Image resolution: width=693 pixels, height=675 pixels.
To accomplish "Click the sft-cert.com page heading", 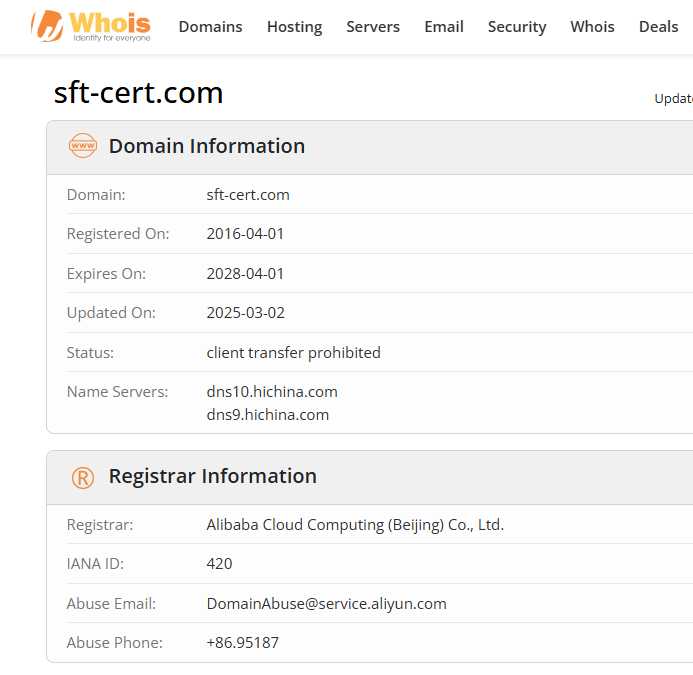I will [x=138, y=93].
